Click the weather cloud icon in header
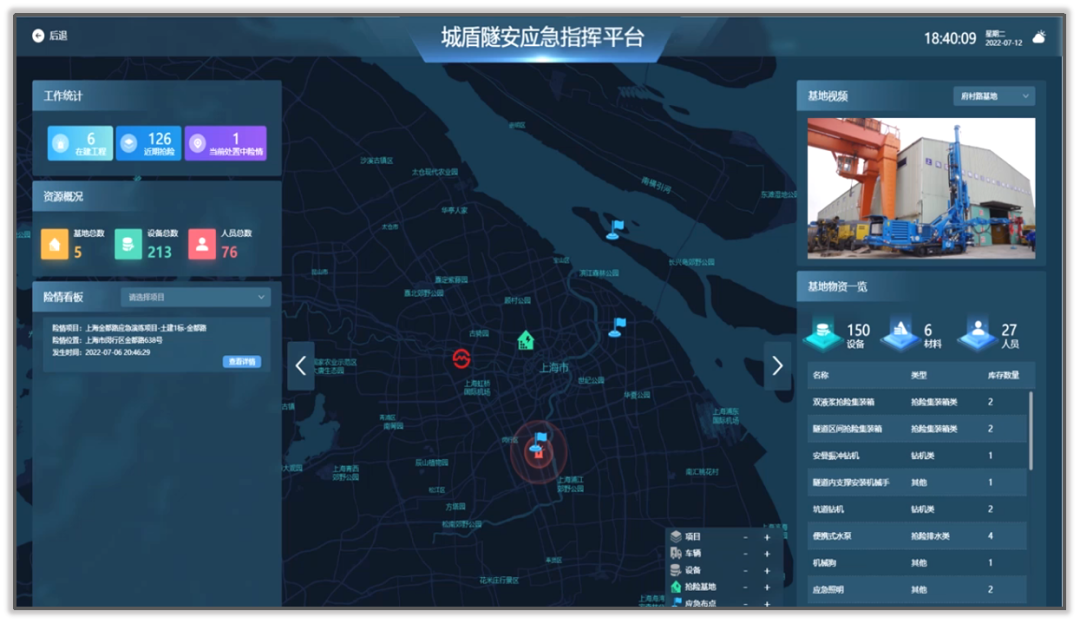 (x=1039, y=37)
